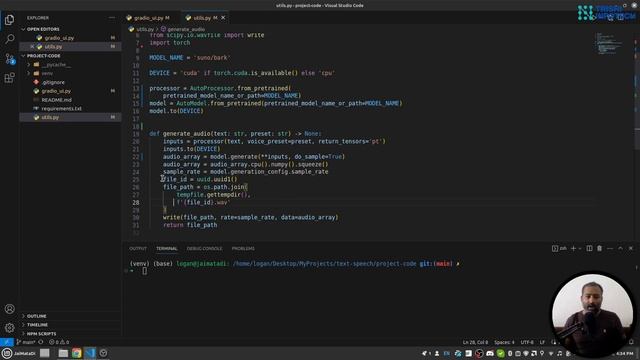Close the terminal panel
The height and width of the screenshot is (360, 640).
pyautogui.click(x=631, y=248)
